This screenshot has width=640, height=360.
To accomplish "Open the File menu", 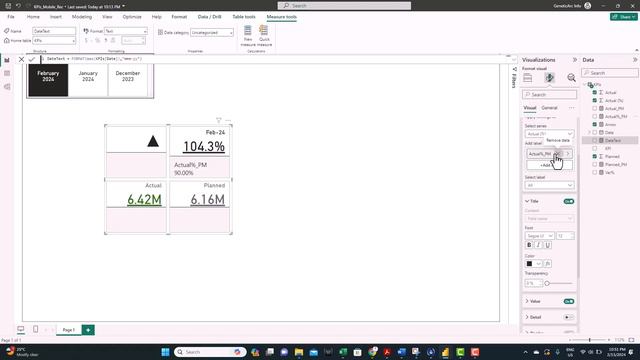I will pyautogui.click(x=11, y=17).
